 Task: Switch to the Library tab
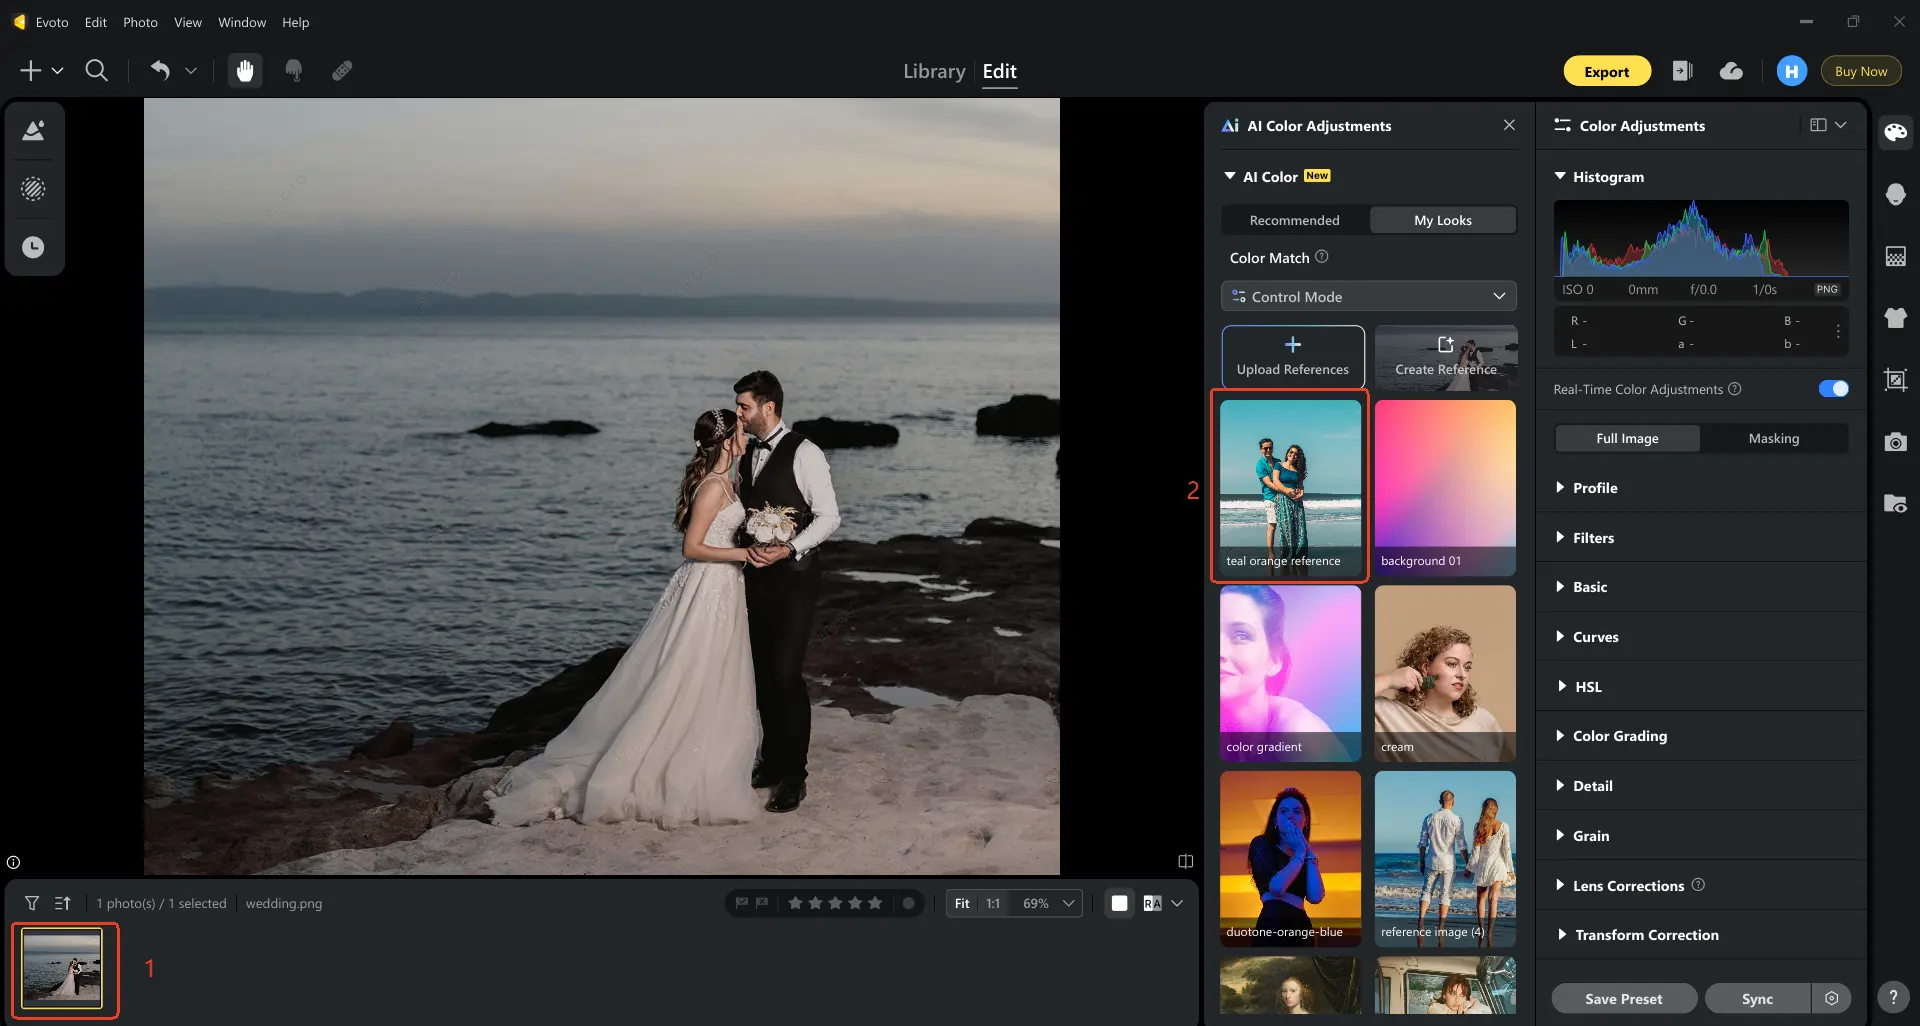(933, 71)
